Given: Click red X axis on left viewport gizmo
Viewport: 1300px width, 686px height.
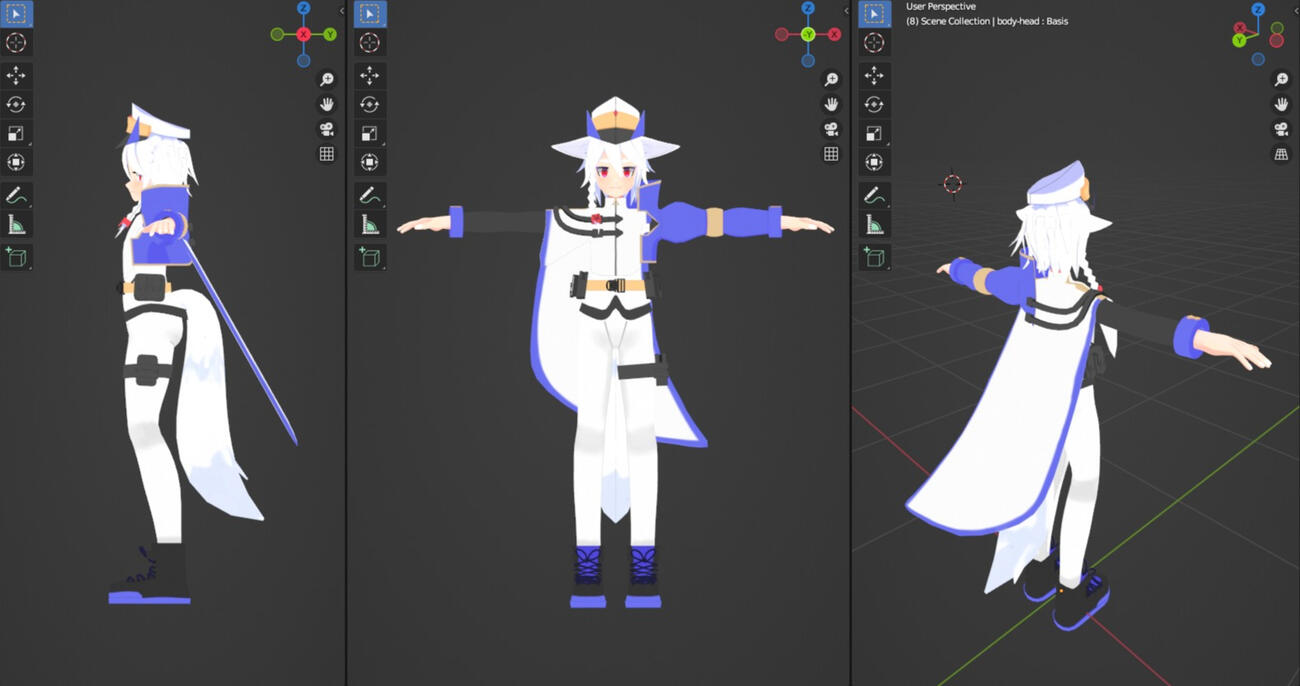Looking at the screenshot, I should [304, 35].
